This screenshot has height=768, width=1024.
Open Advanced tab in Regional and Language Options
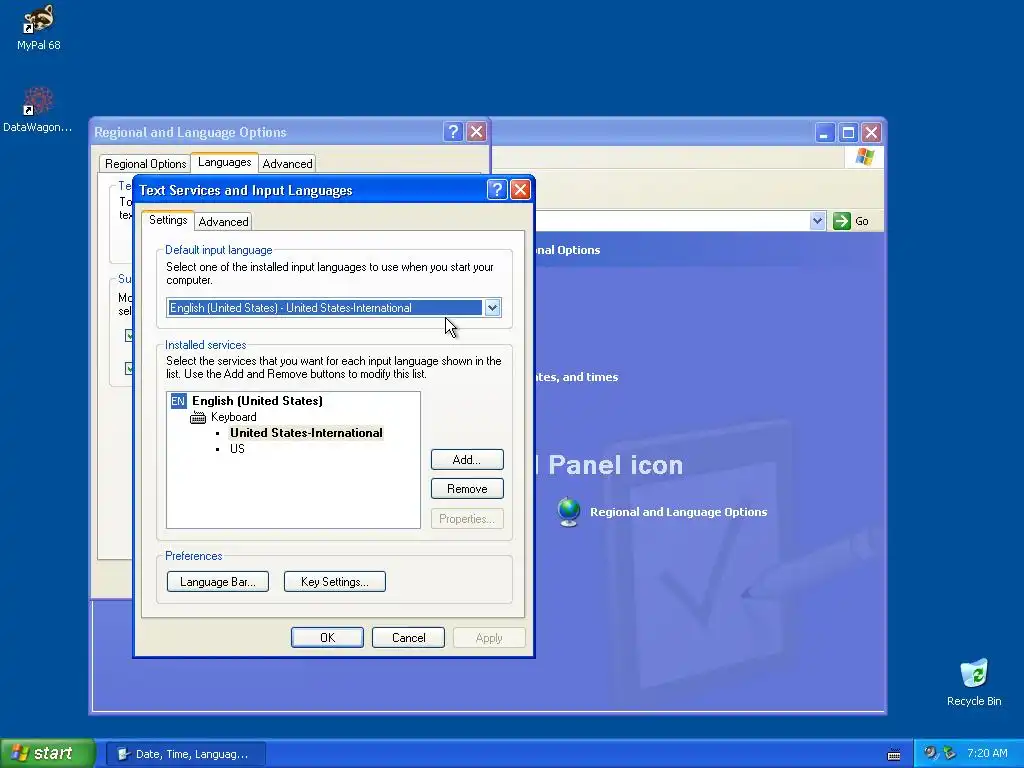(287, 164)
